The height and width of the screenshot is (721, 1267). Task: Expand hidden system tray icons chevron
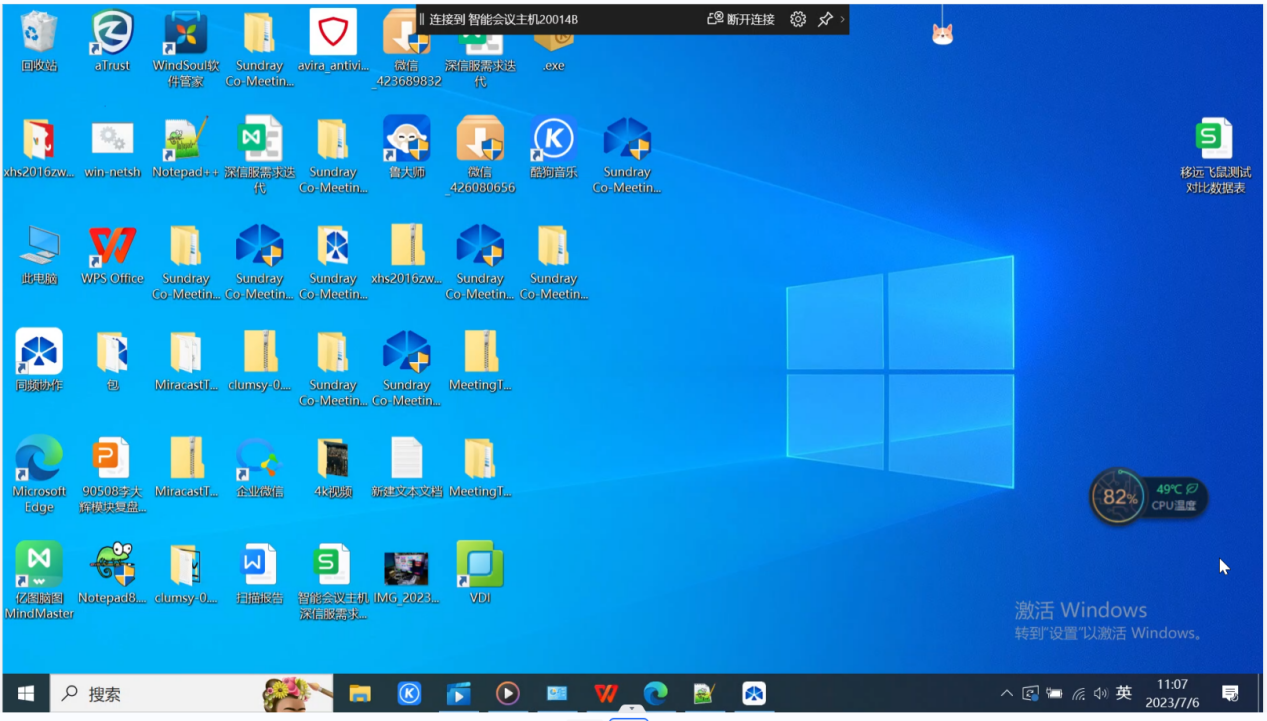[1006, 693]
